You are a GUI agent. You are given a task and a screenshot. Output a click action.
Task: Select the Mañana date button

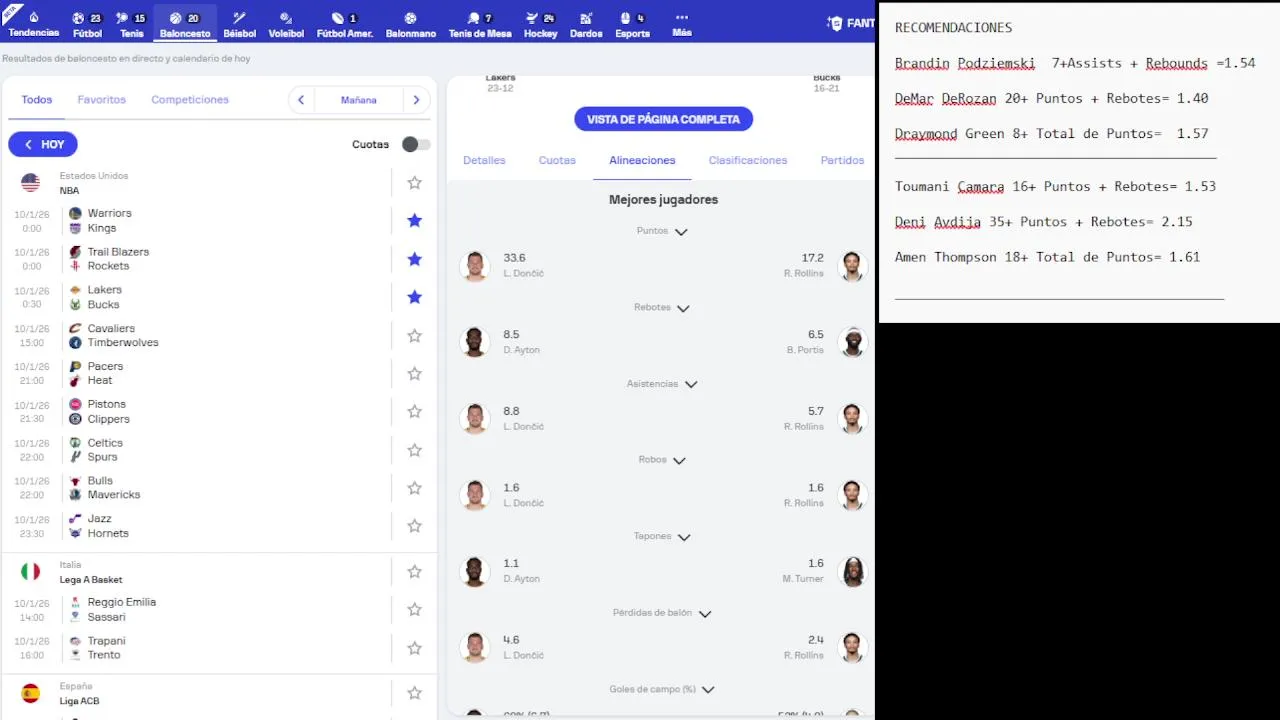pyautogui.click(x=359, y=100)
